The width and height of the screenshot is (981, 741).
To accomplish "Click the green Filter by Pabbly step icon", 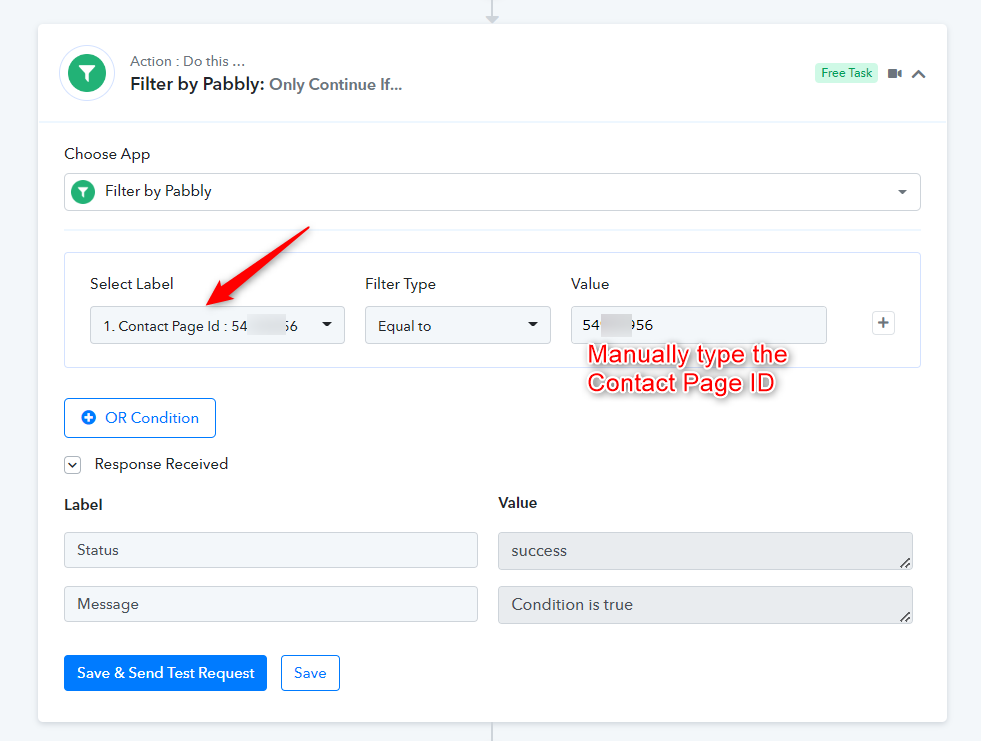I will (x=87, y=73).
